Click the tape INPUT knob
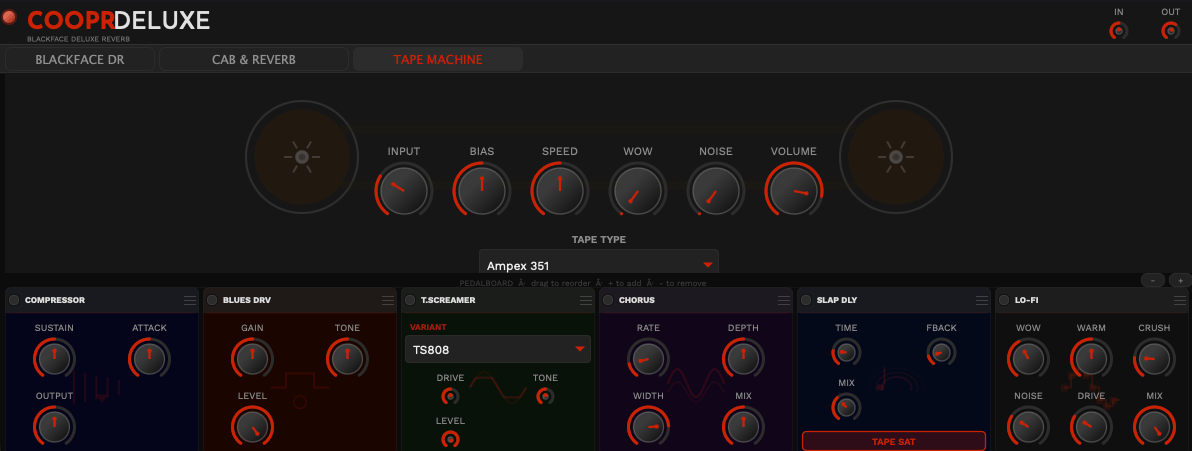The image size is (1192, 451). 404,190
